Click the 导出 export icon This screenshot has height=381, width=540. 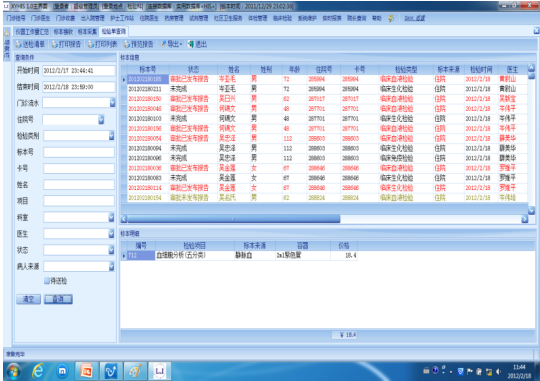click(163, 44)
